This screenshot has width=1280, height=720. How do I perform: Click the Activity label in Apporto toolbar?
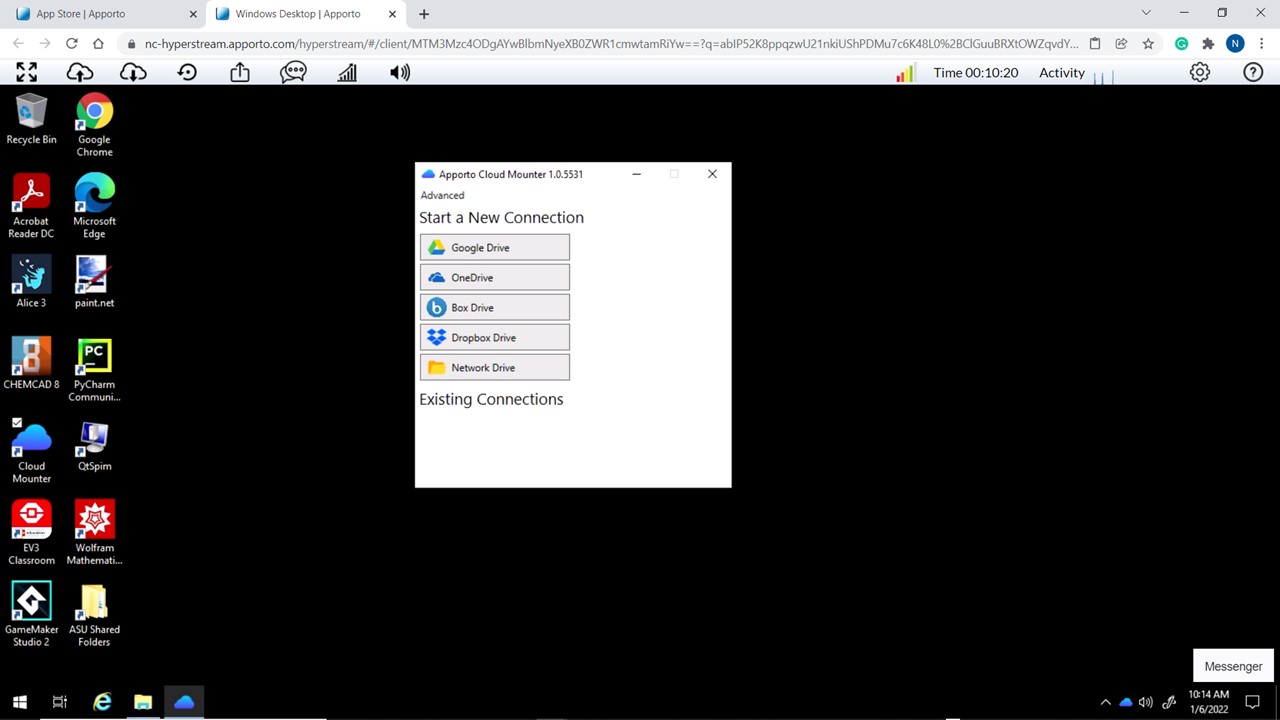1062,72
